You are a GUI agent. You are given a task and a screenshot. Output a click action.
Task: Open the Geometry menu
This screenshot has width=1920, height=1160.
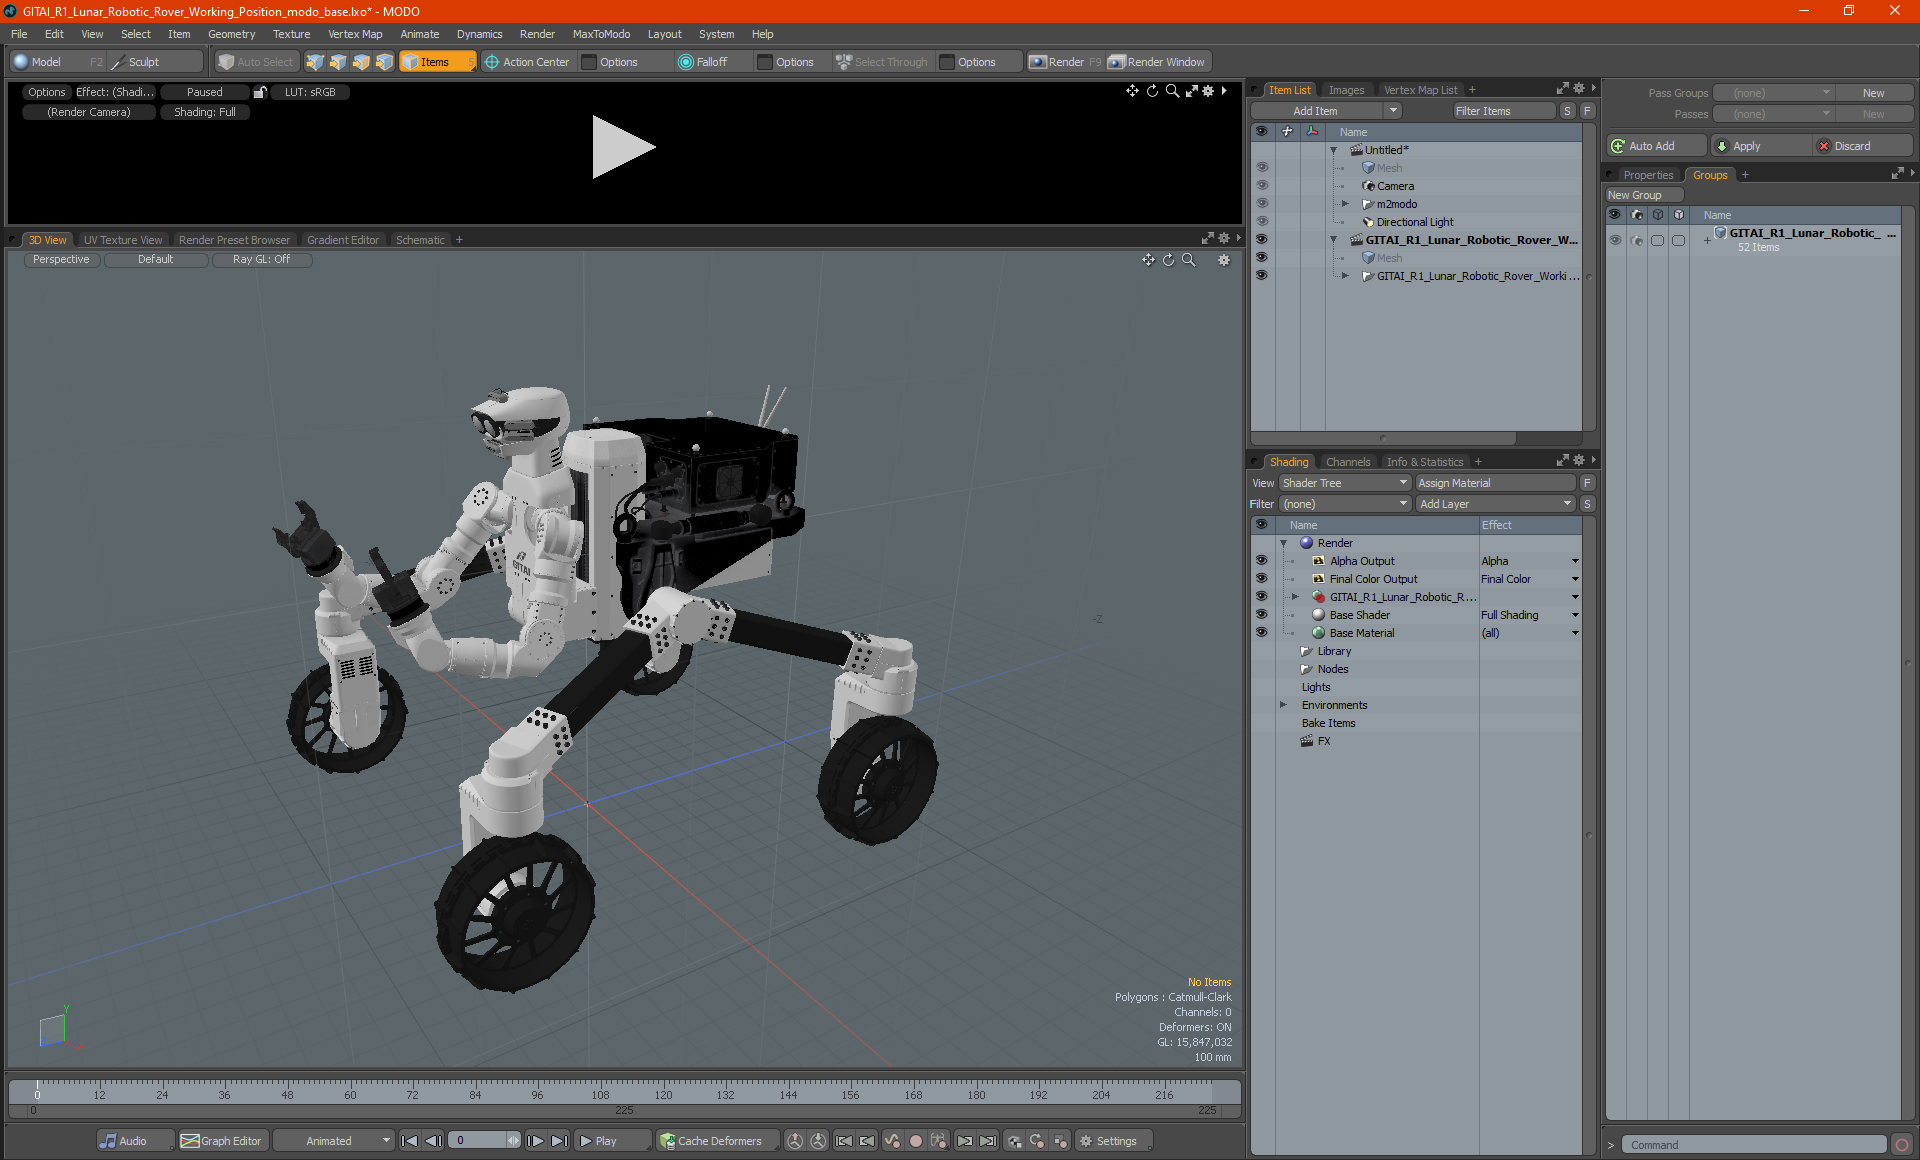(x=231, y=34)
